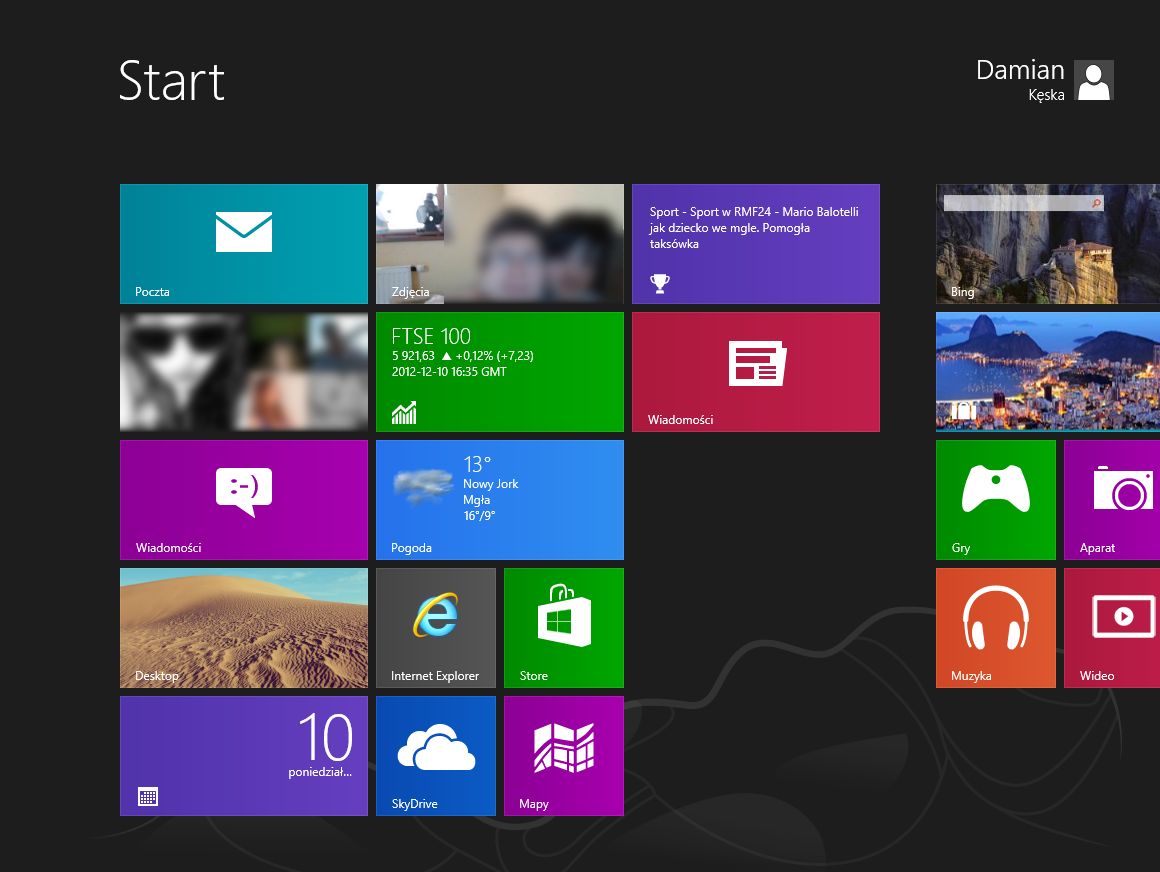Open the purple Wiadomości messaging tile
This screenshot has width=1160, height=872.
243,500
